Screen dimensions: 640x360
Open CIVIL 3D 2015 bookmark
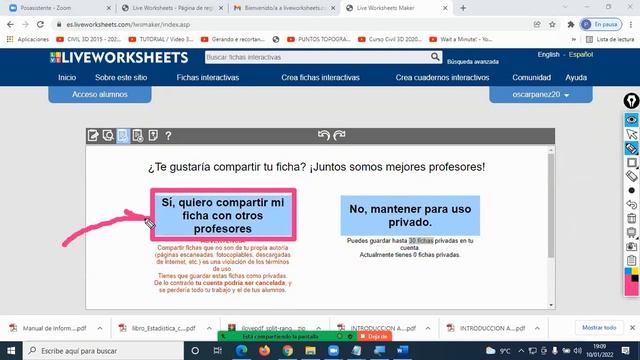(x=88, y=39)
